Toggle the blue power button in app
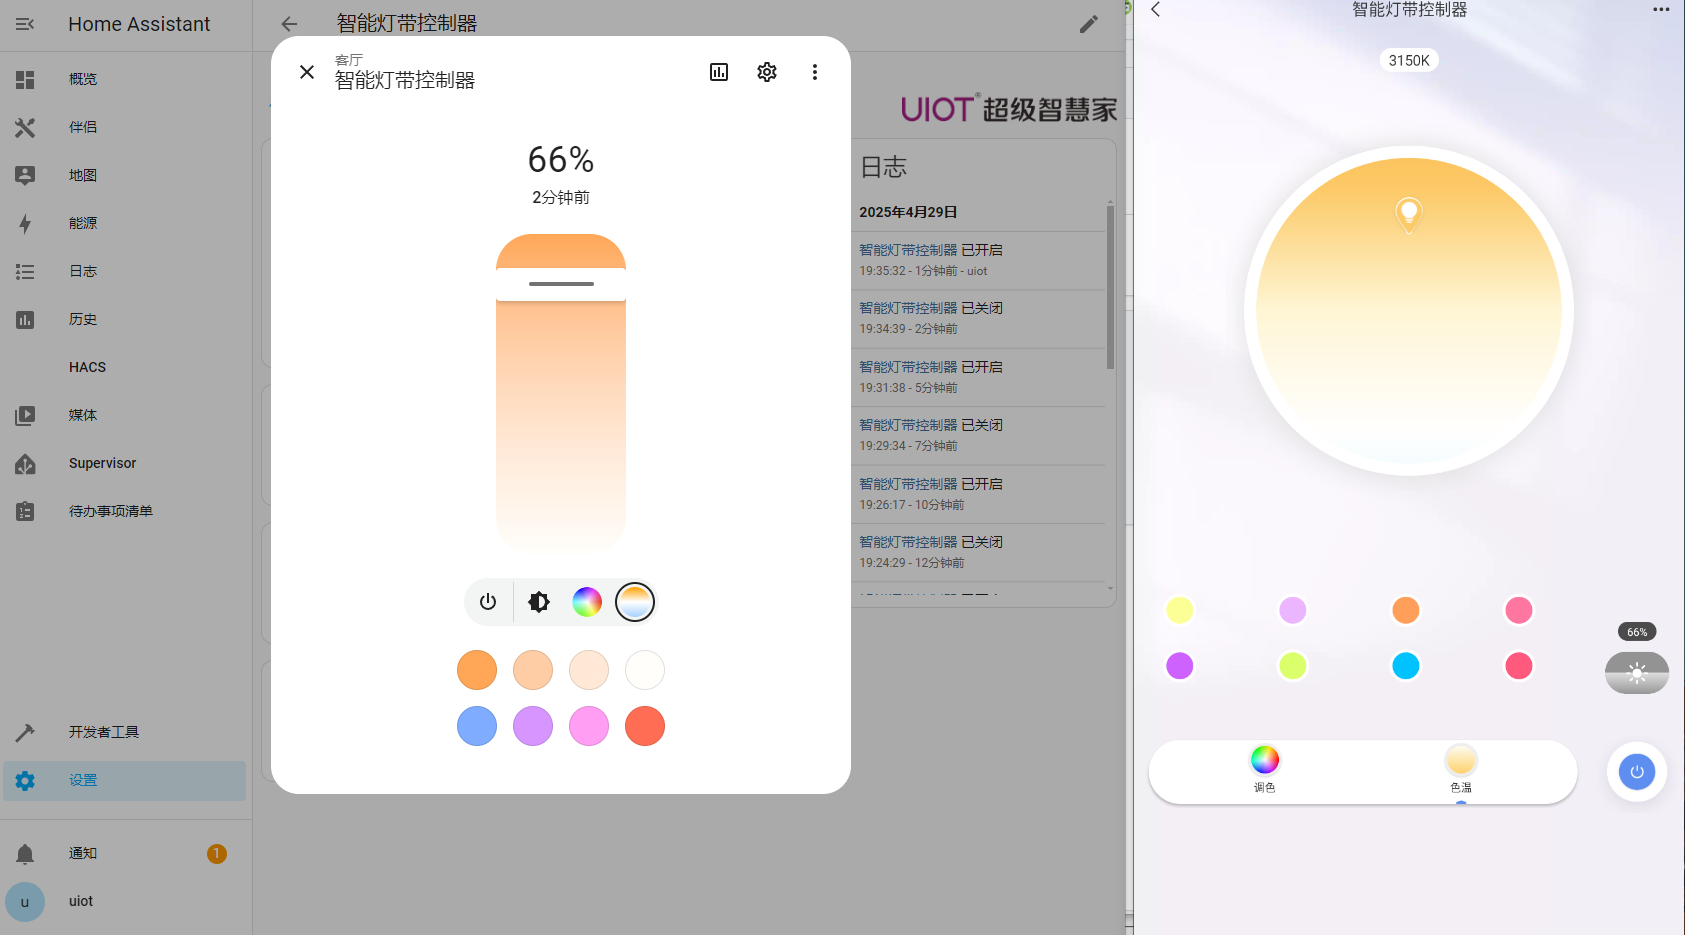Screen dimensions: 1685x935 (x=1637, y=772)
